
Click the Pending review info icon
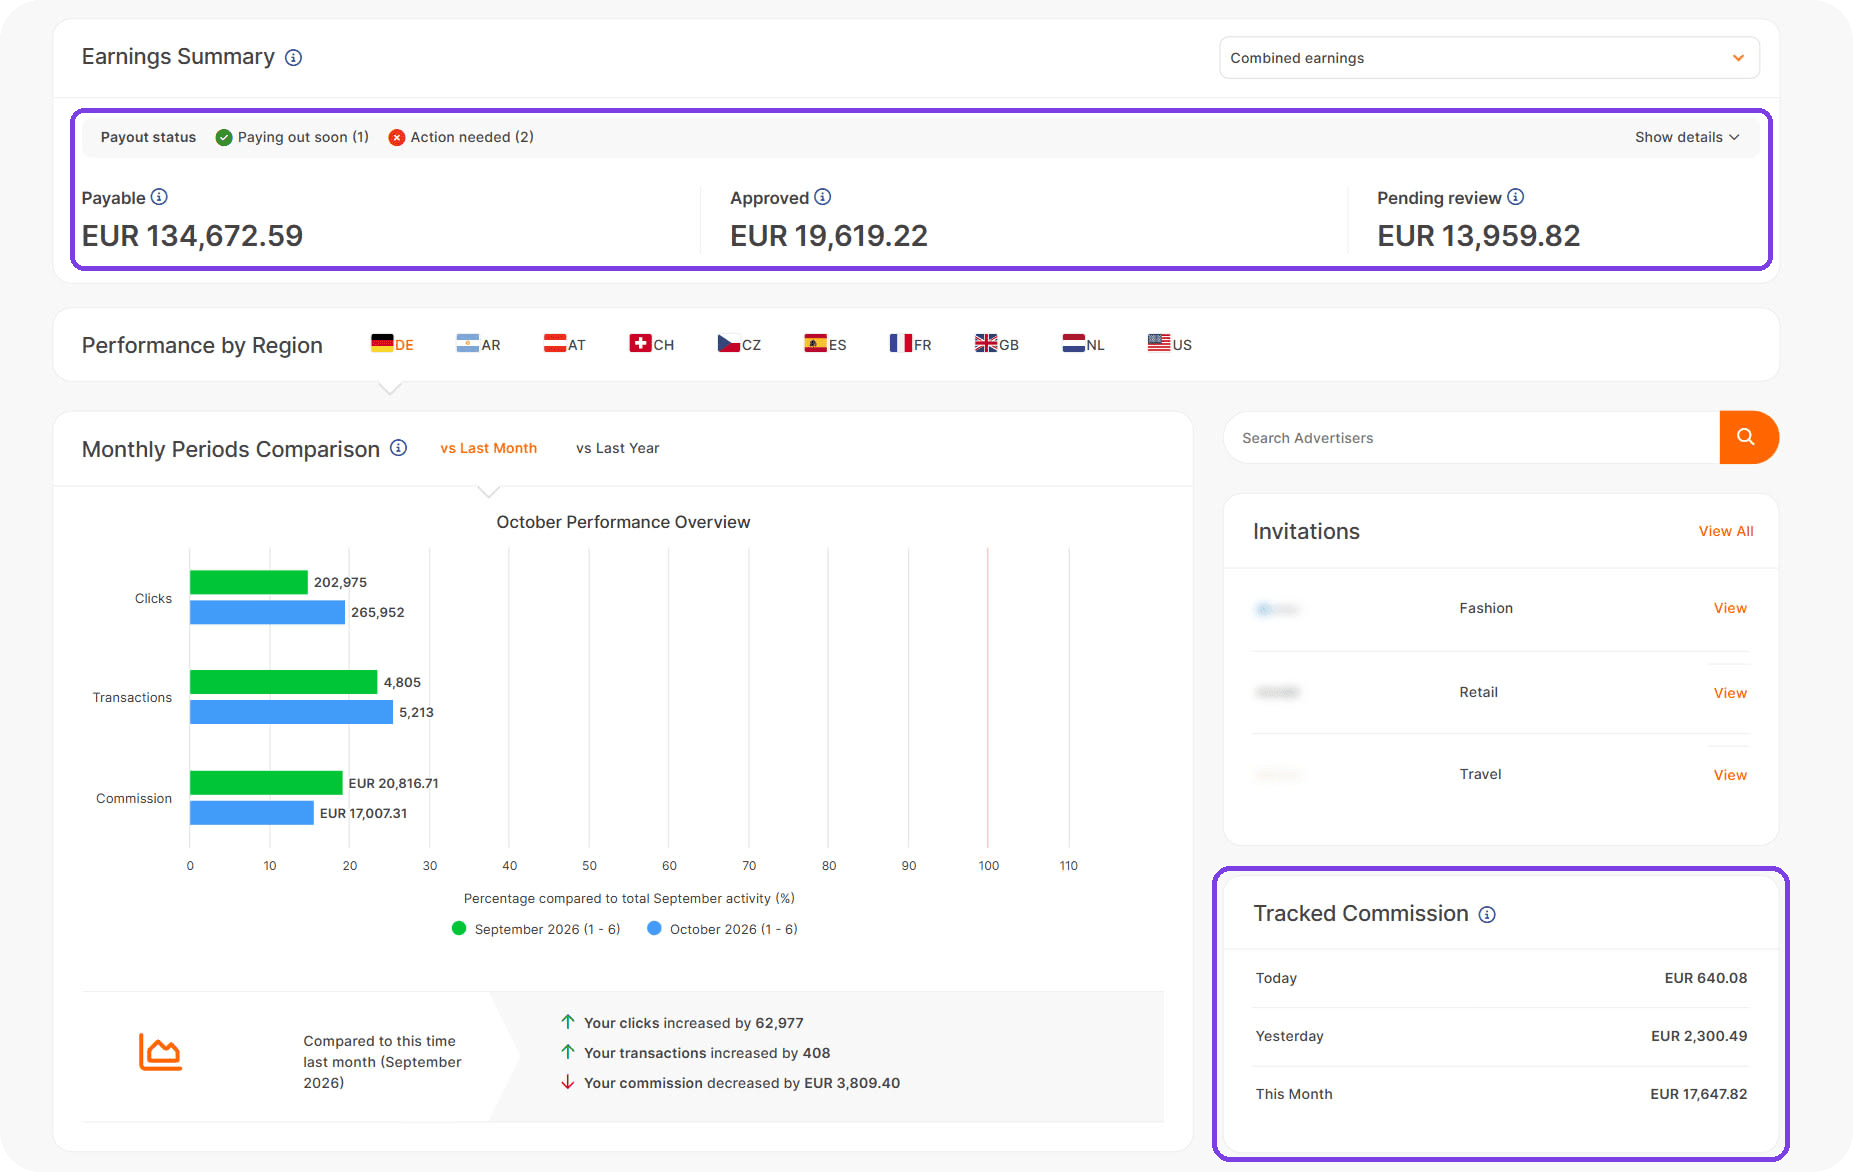(x=1516, y=197)
